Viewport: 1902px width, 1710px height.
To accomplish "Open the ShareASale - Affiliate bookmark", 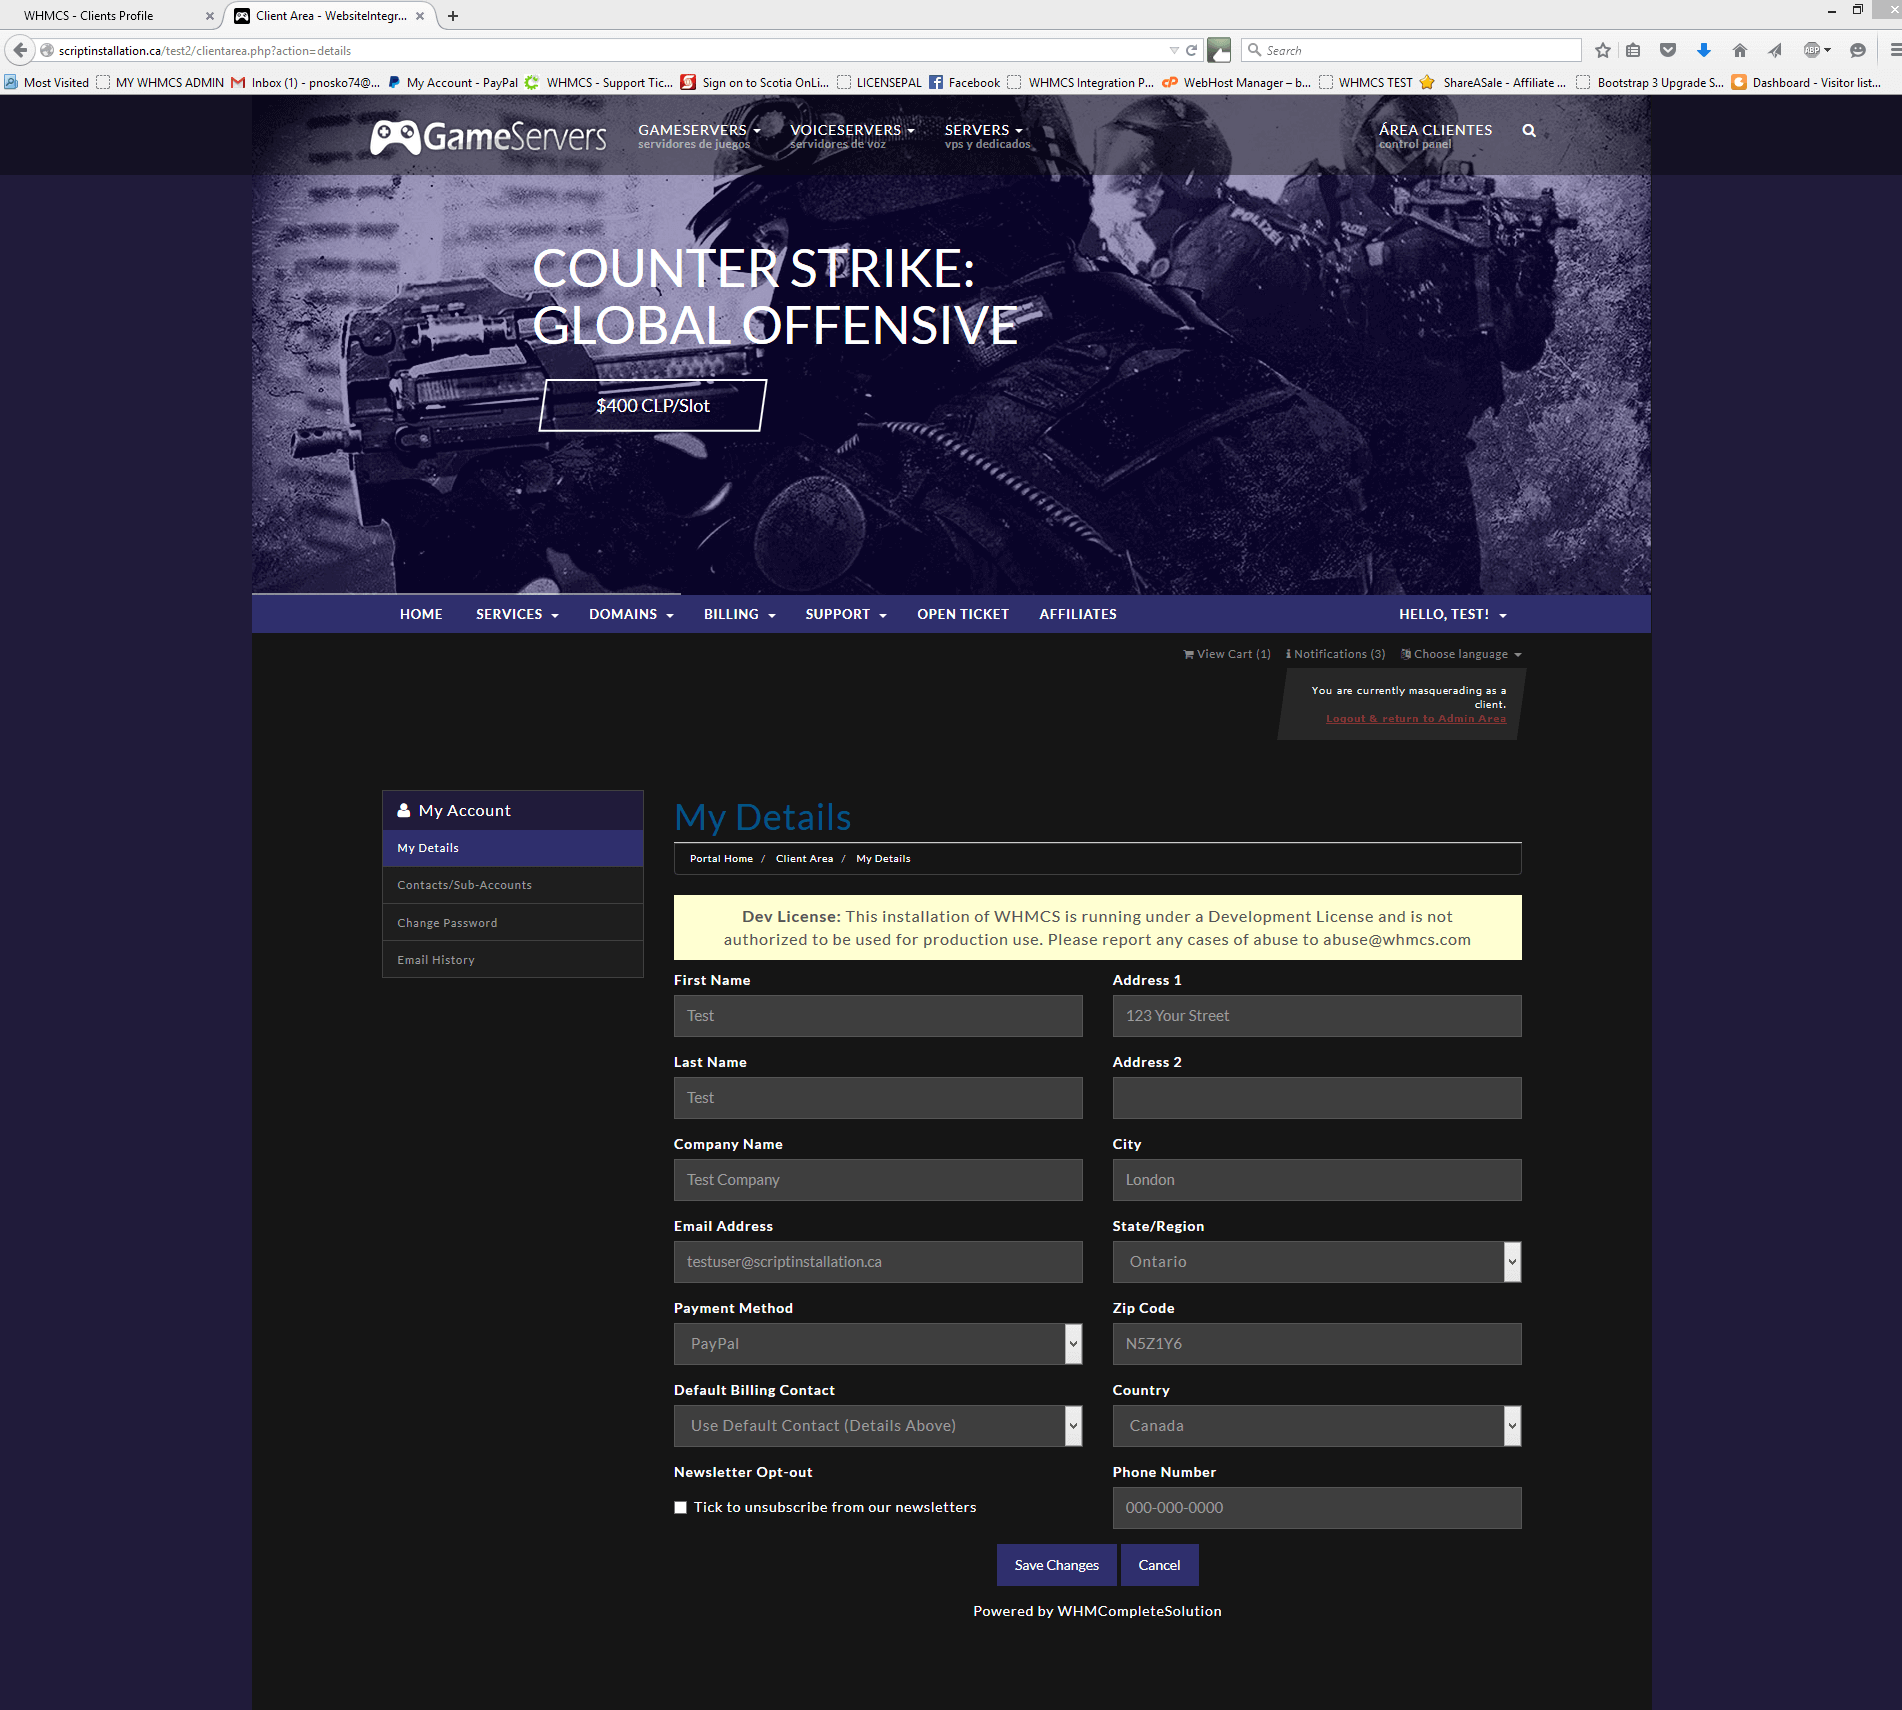I will [1493, 83].
